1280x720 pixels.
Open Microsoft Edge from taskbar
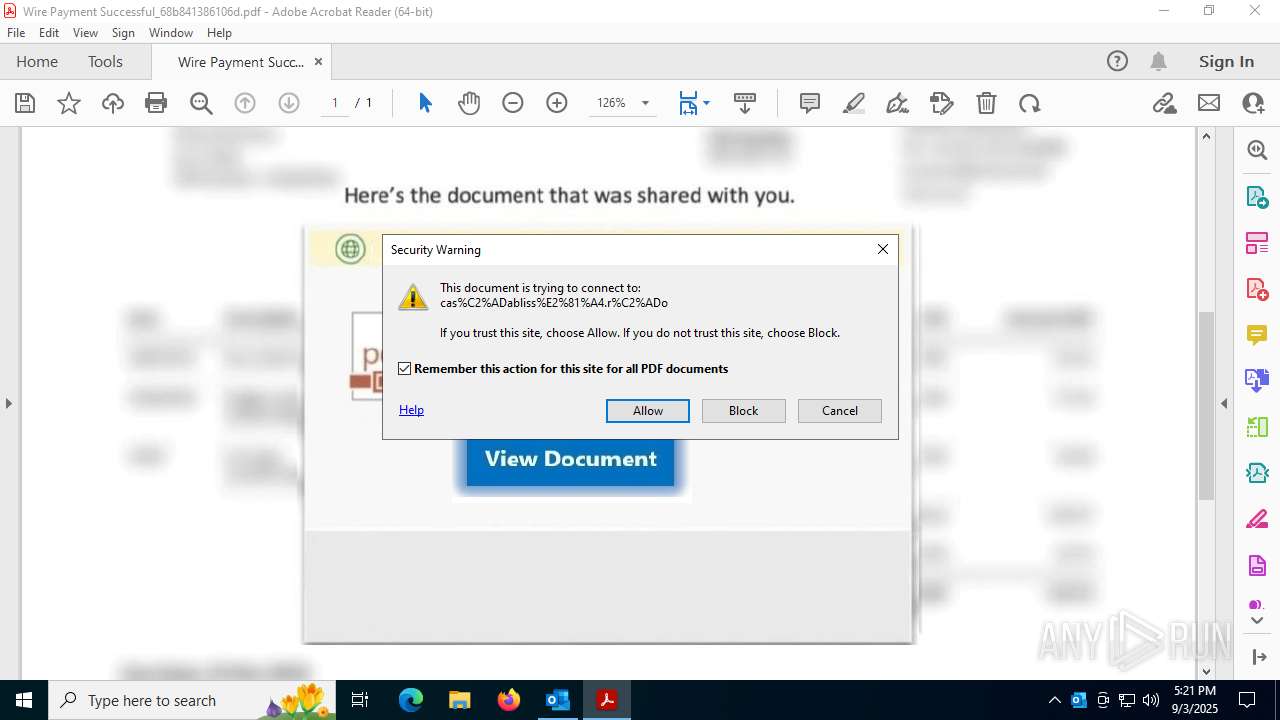click(x=411, y=700)
